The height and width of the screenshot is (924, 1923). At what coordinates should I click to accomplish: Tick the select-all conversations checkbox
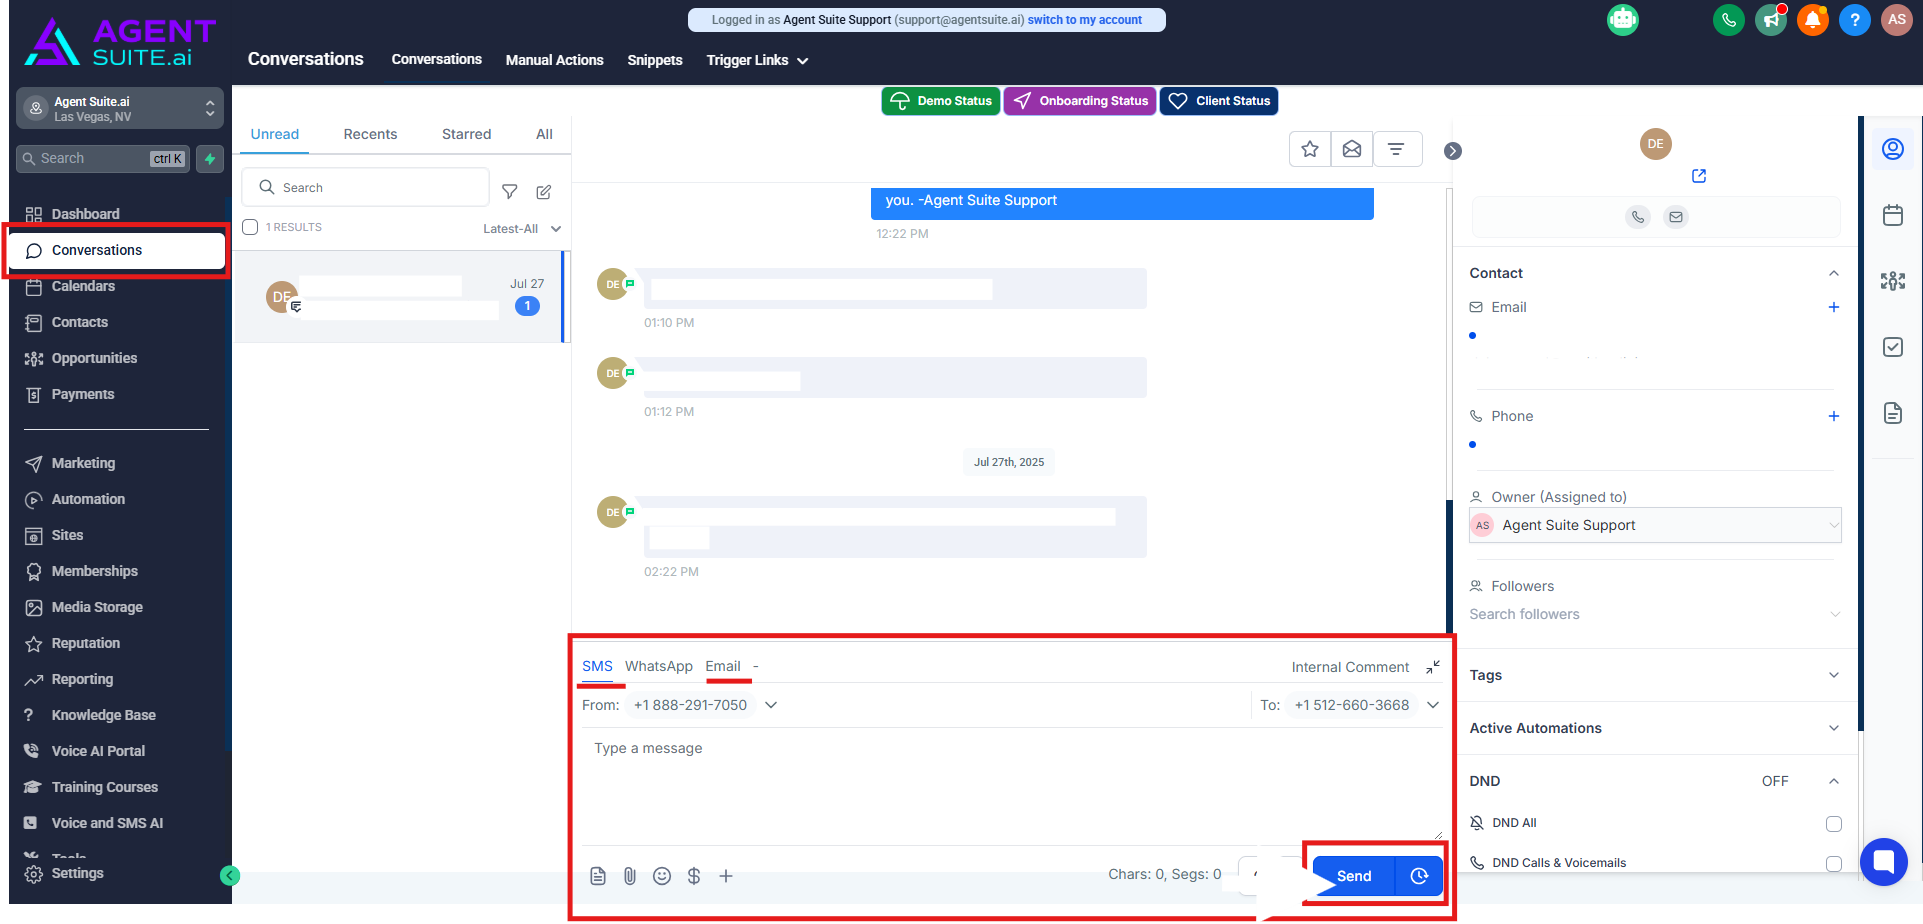[251, 228]
